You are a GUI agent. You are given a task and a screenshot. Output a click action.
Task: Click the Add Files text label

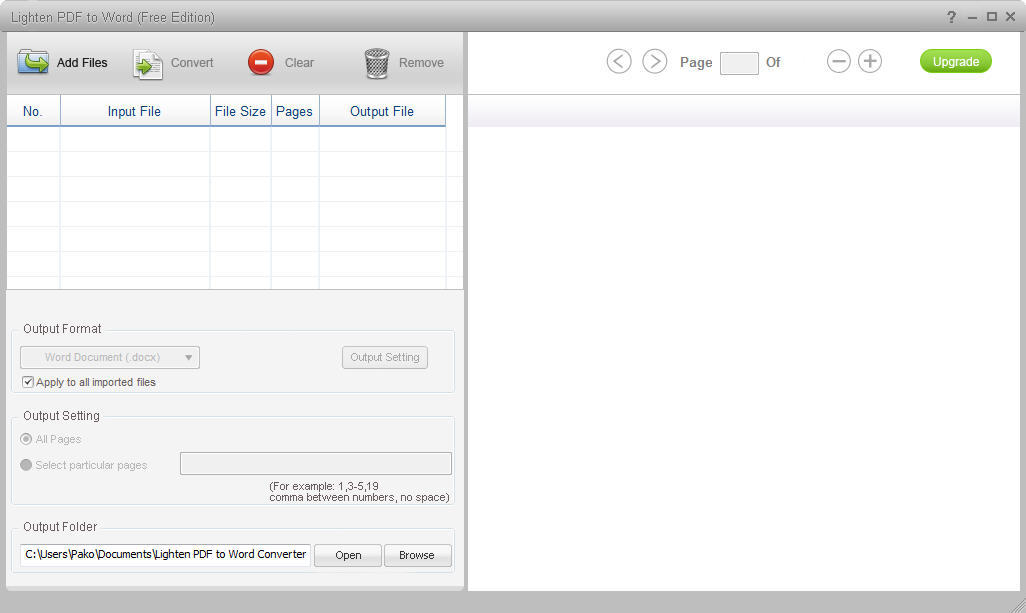(x=82, y=63)
